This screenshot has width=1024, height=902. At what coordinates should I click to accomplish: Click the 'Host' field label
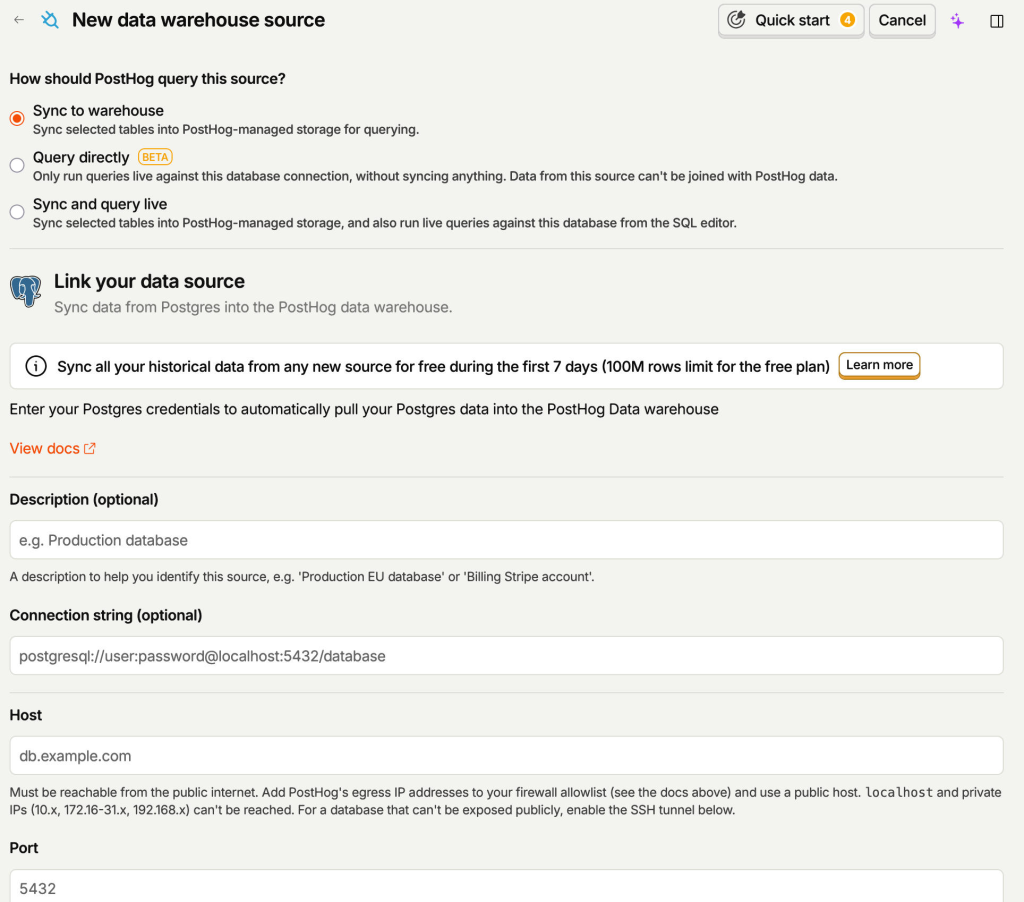click(25, 715)
